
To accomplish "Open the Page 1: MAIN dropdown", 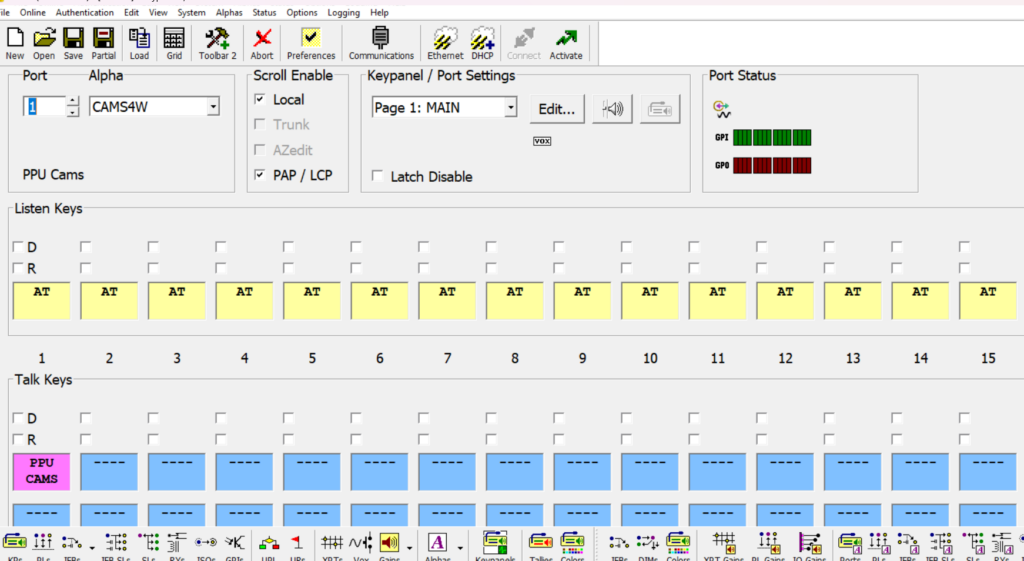I will (510, 107).
